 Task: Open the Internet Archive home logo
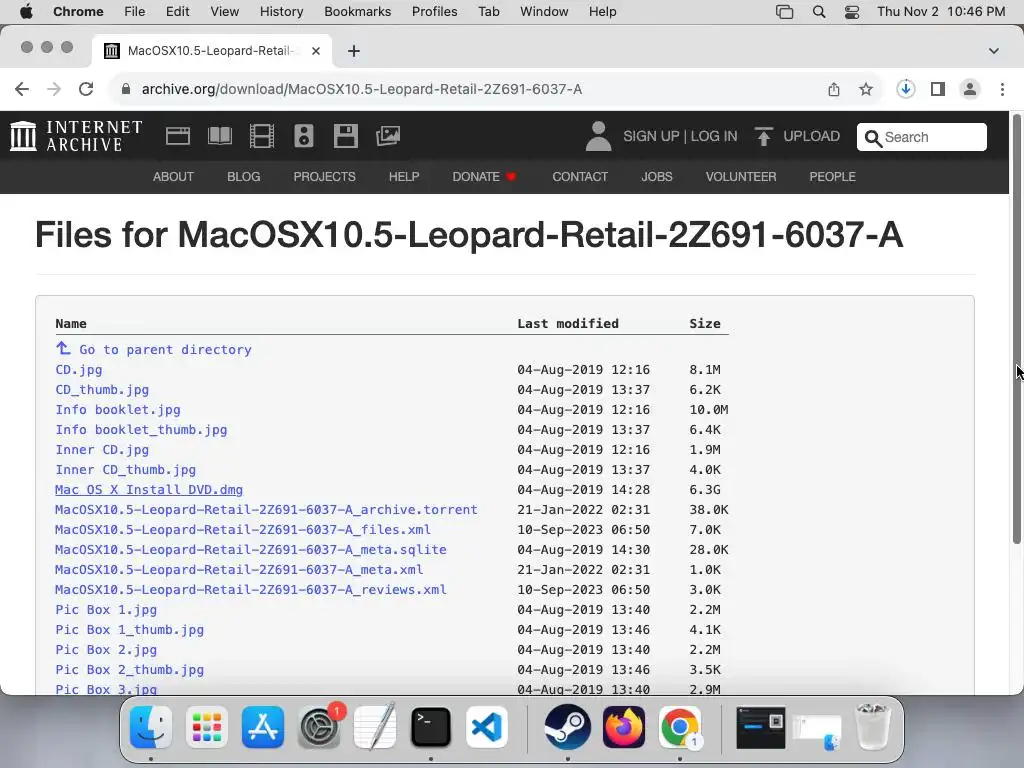(x=76, y=136)
